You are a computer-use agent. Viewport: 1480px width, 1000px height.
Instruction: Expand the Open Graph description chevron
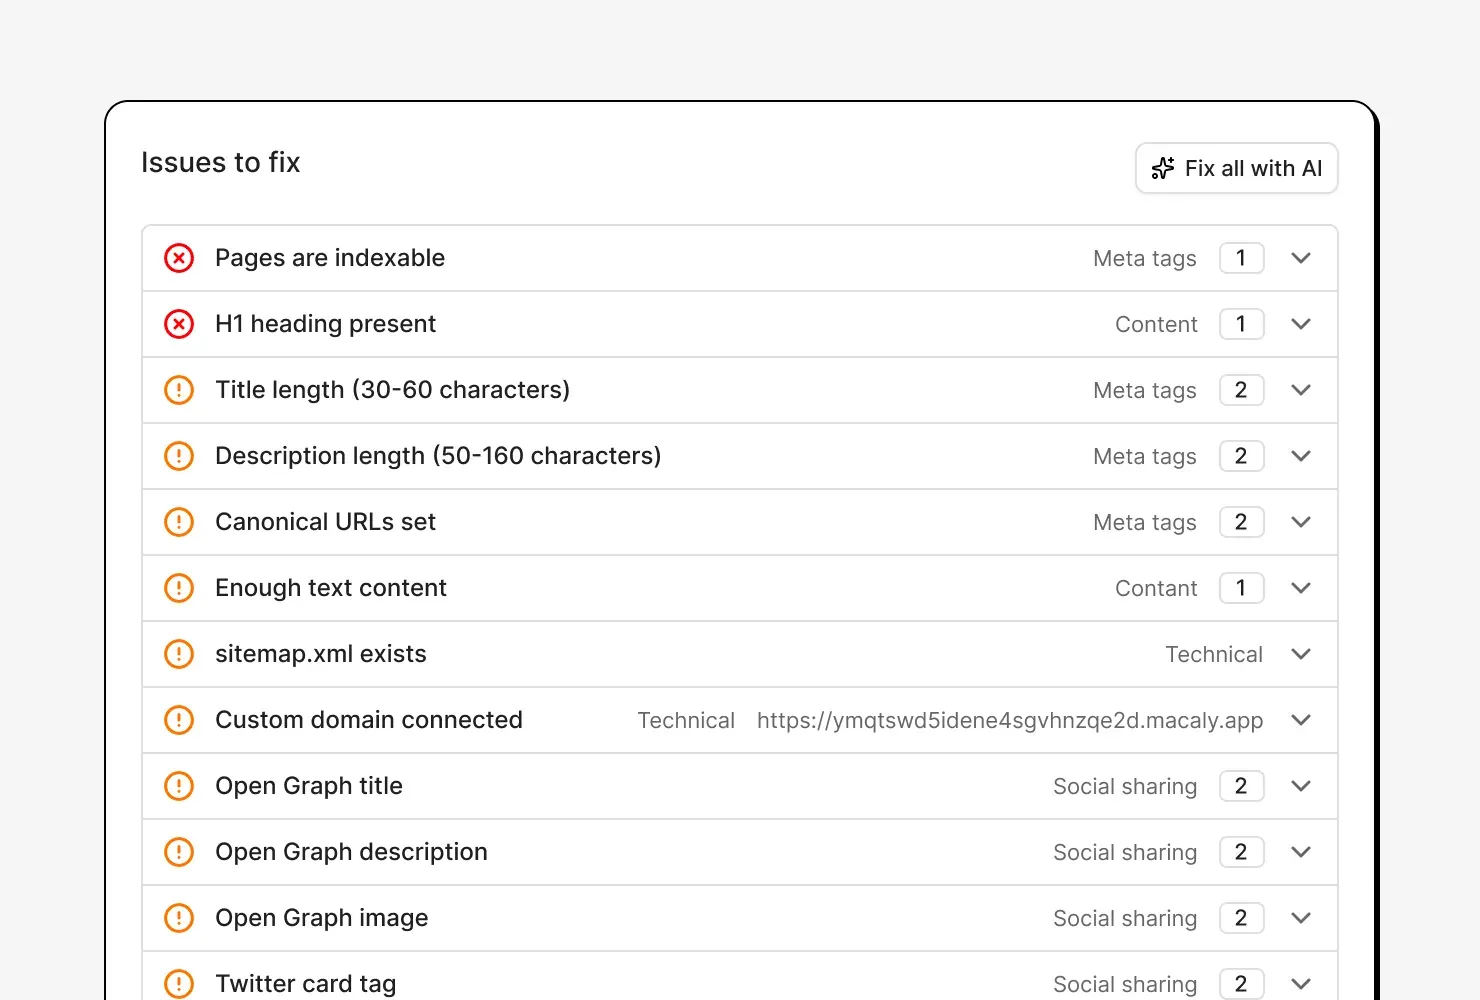click(1301, 852)
